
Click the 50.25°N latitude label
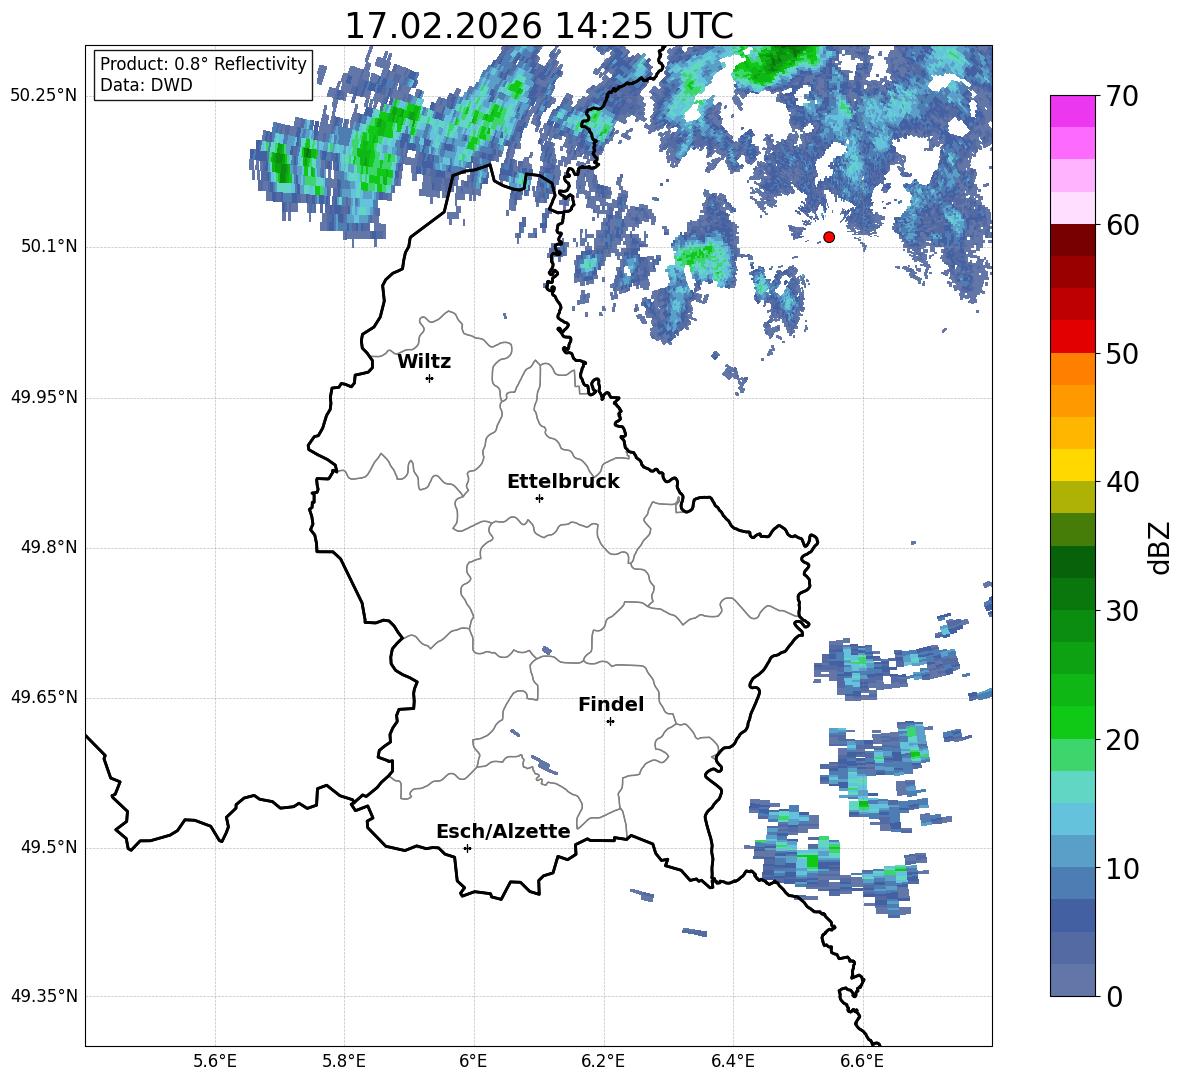pyautogui.click(x=44, y=96)
